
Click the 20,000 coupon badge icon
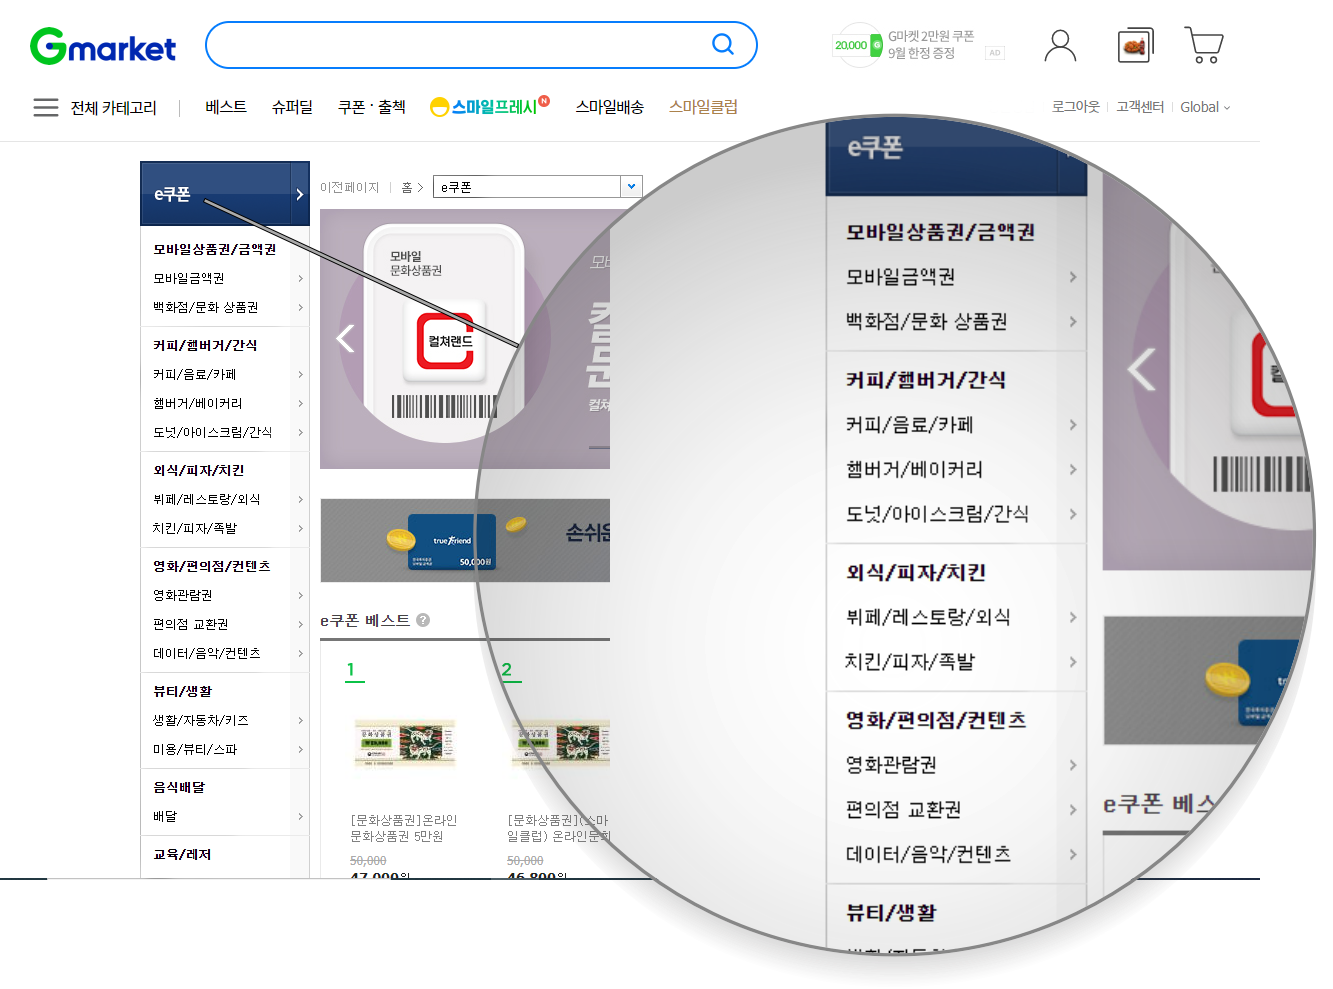pyautogui.click(x=858, y=45)
